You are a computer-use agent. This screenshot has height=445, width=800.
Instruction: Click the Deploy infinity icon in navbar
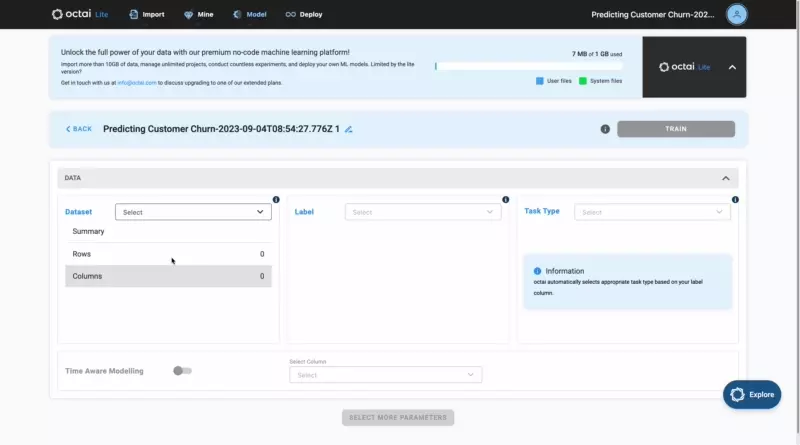coord(290,14)
